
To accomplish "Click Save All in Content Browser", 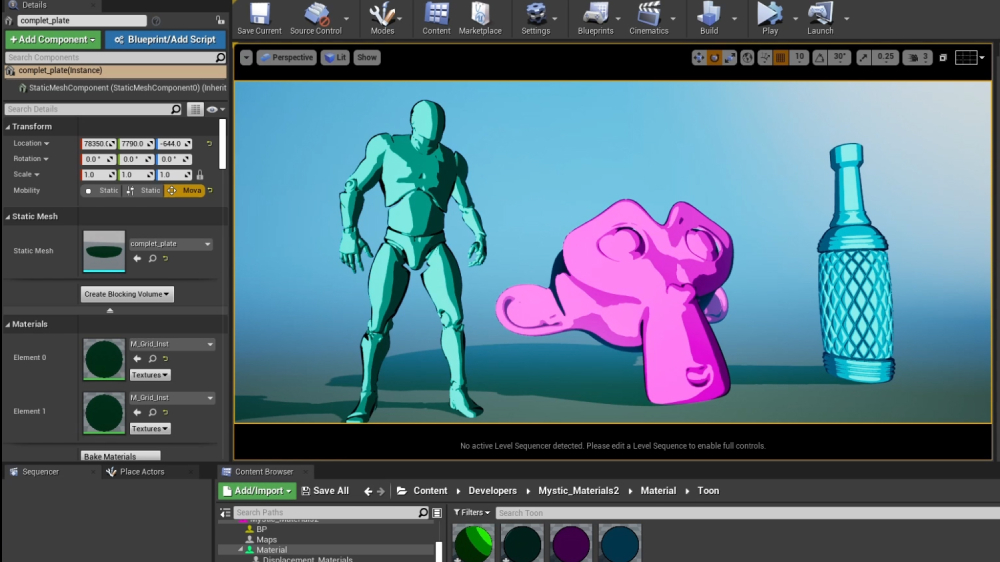I will coord(325,491).
